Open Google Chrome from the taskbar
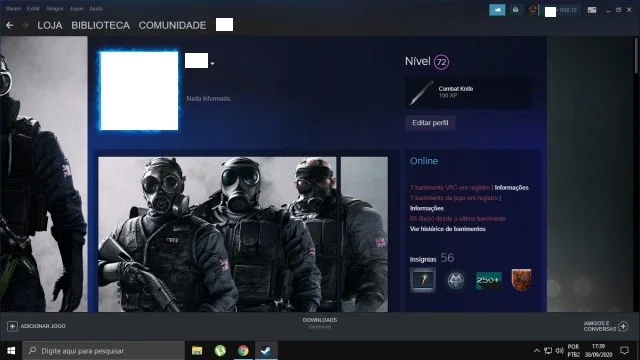Viewport: 640px width, 360px height. point(243,351)
